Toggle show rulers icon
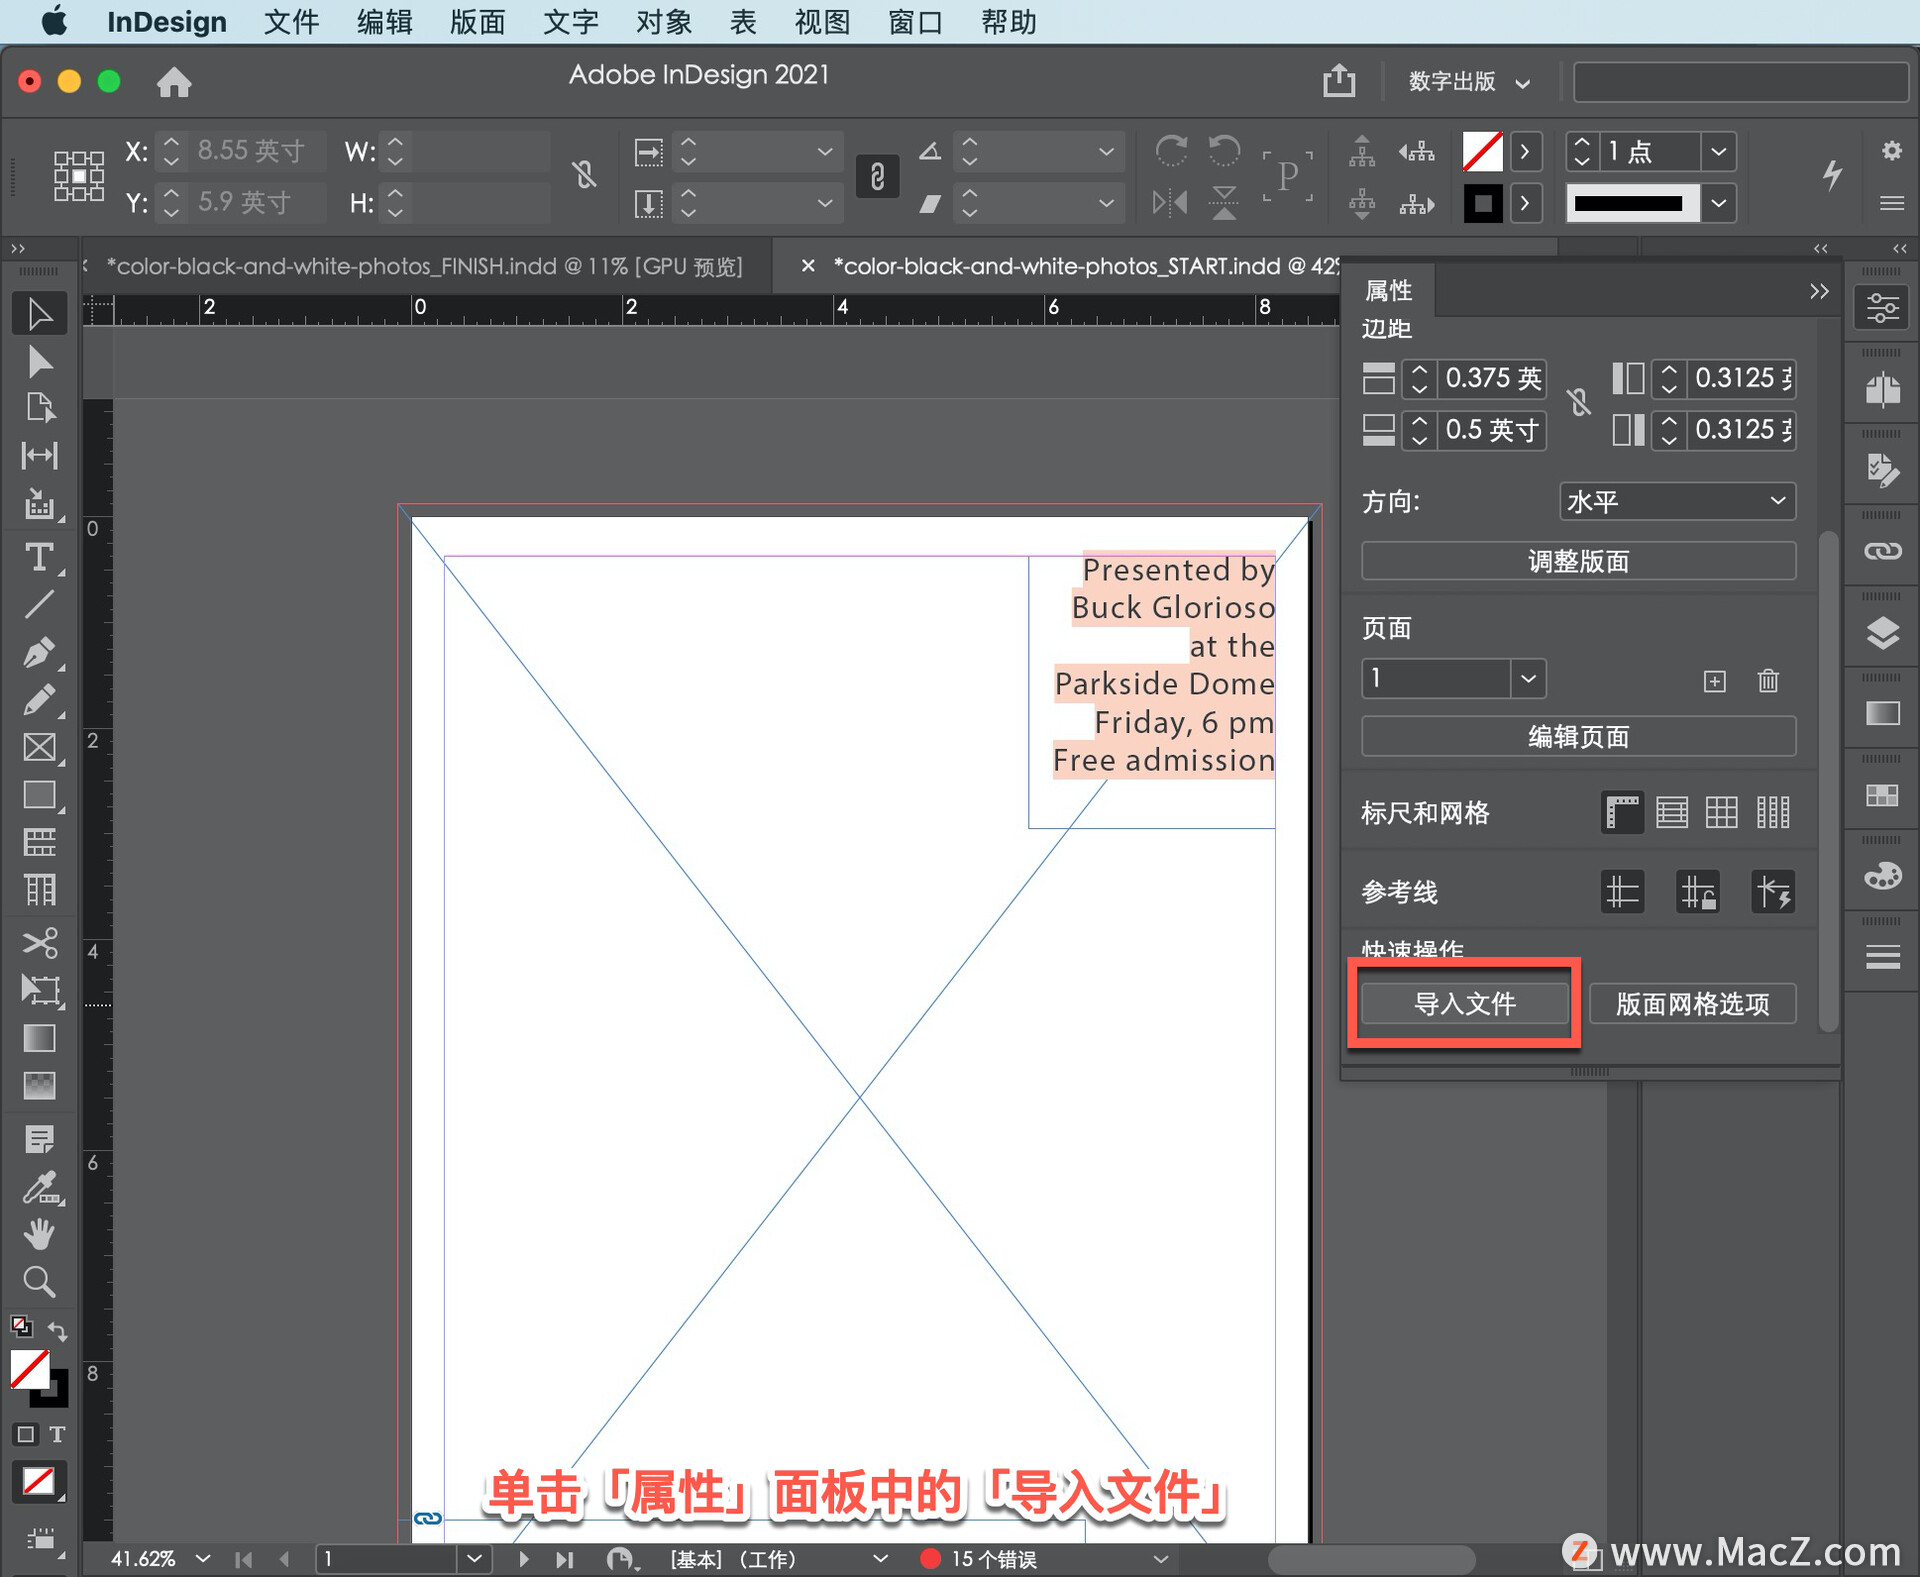Viewport: 1920px width, 1577px height. tap(1622, 812)
